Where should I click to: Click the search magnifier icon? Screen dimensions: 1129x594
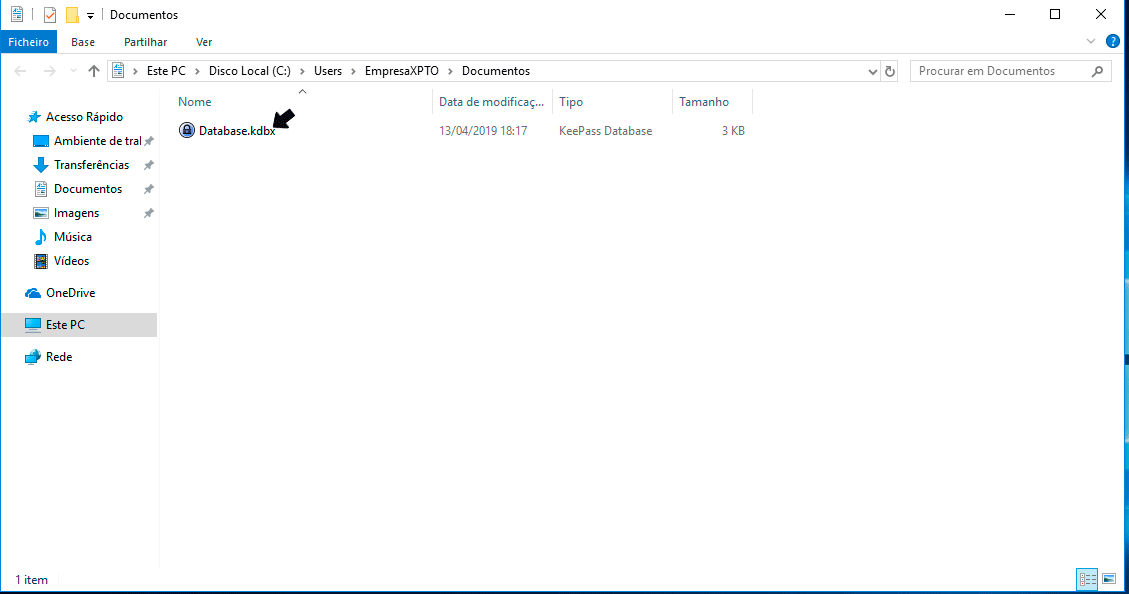click(1097, 71)
